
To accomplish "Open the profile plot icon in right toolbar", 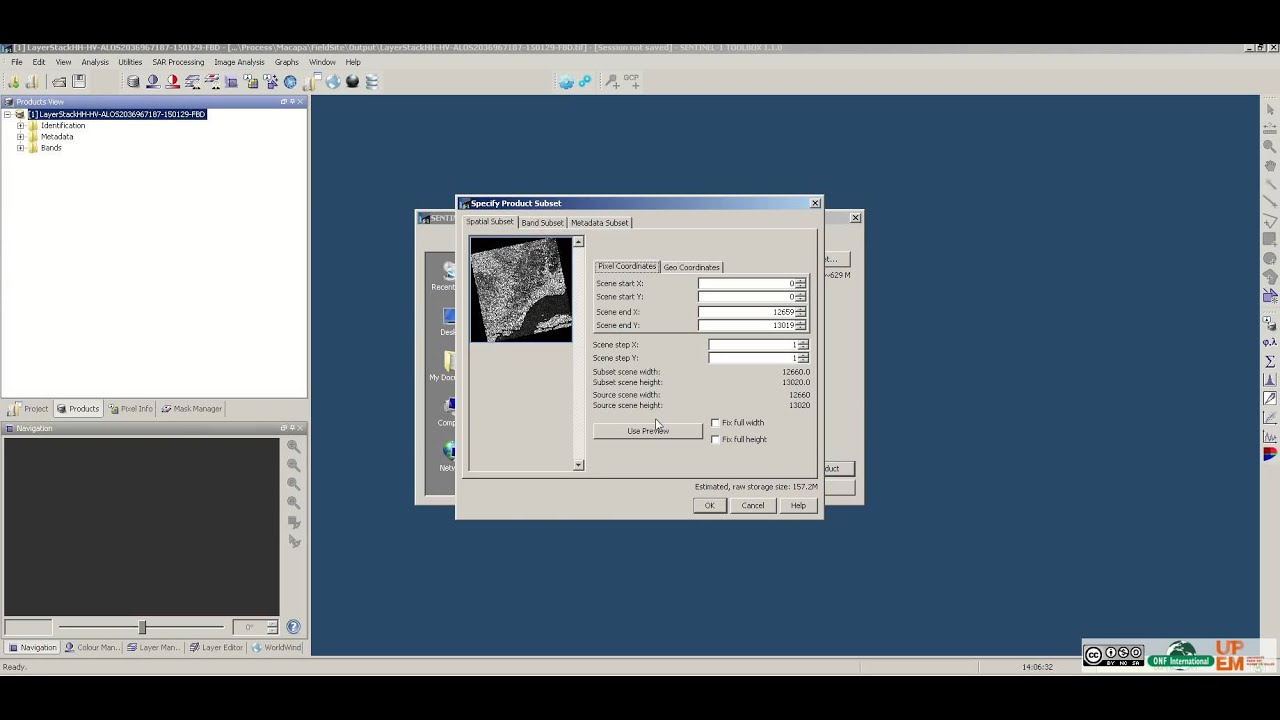I will click(x=1270, y=436).
